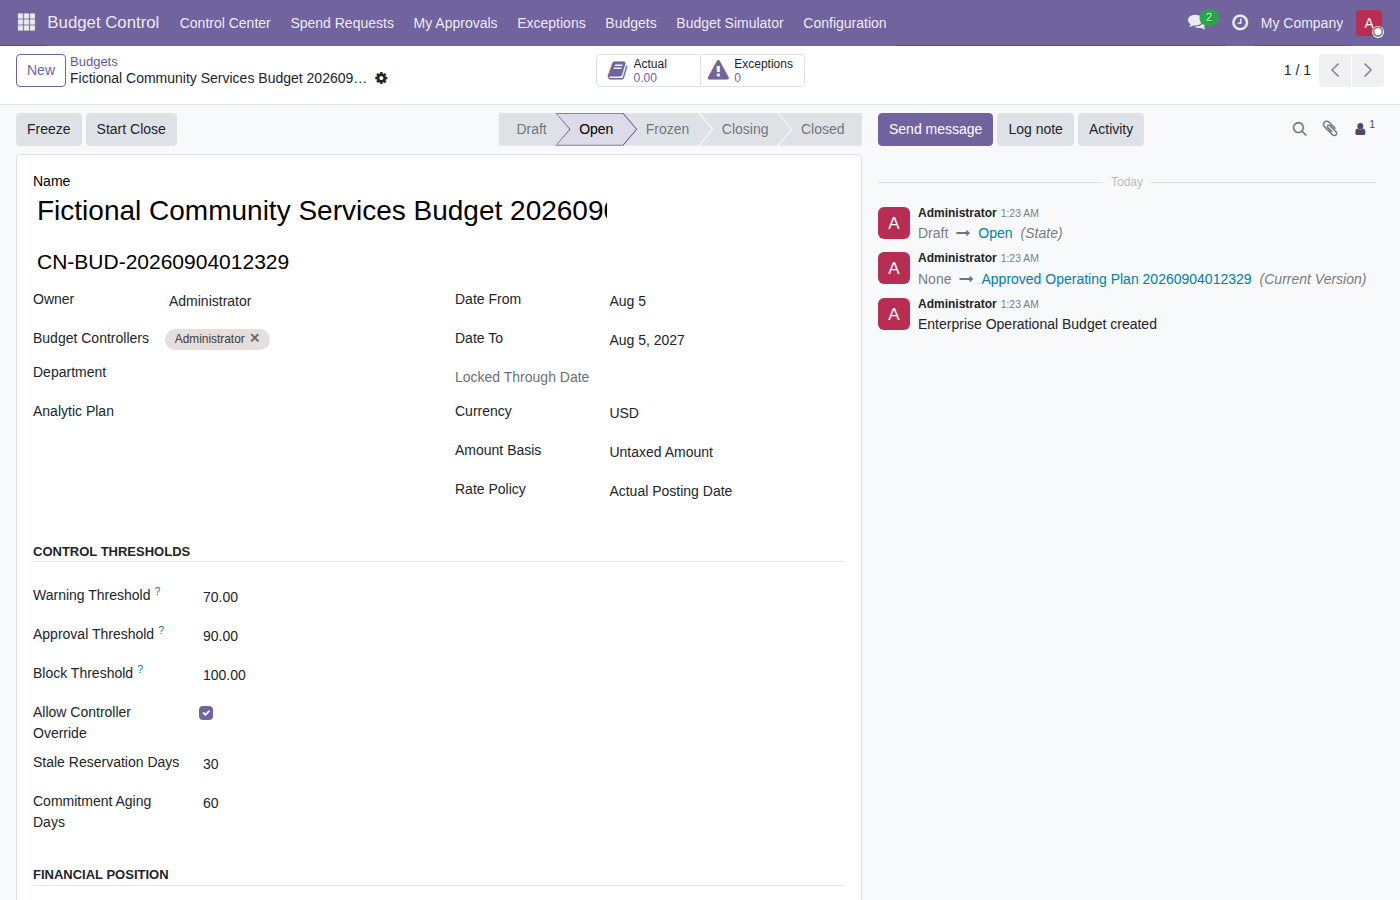Set status to Closing in statusbar
The image size is (1400, 900).
click(x=745, y=129)
